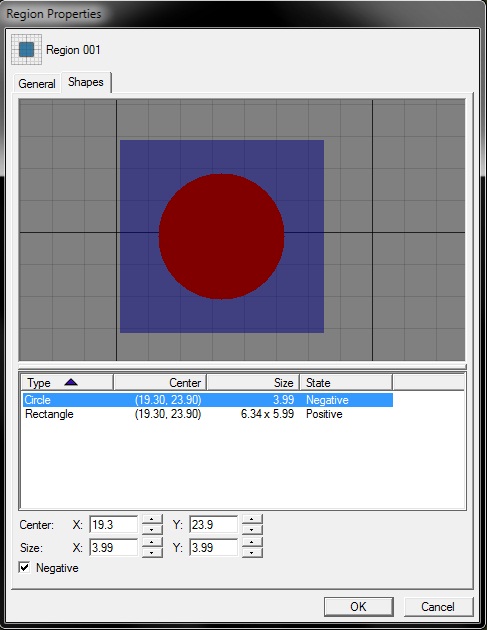Increase Center Y with up spinner
Image resolution: width=487 pixels, height=630 pixels.
(252, 520)
